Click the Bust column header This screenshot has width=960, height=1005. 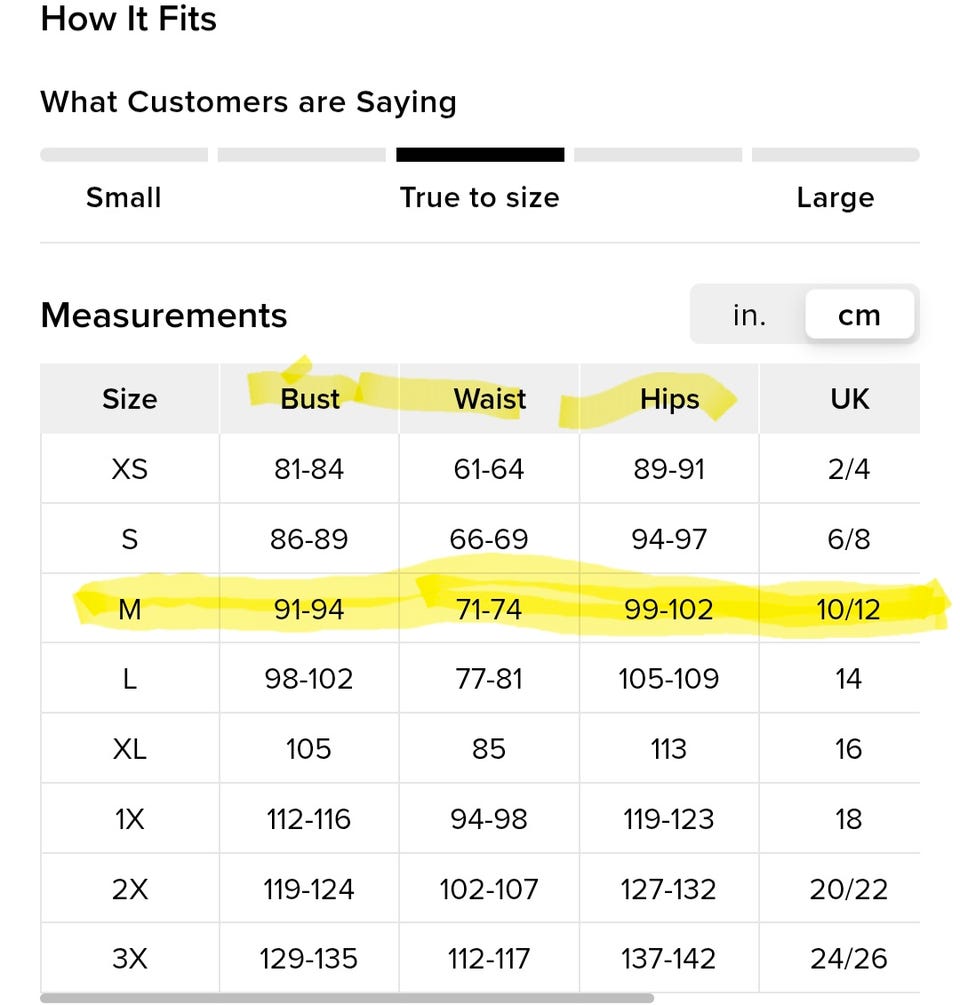[310, 399]
